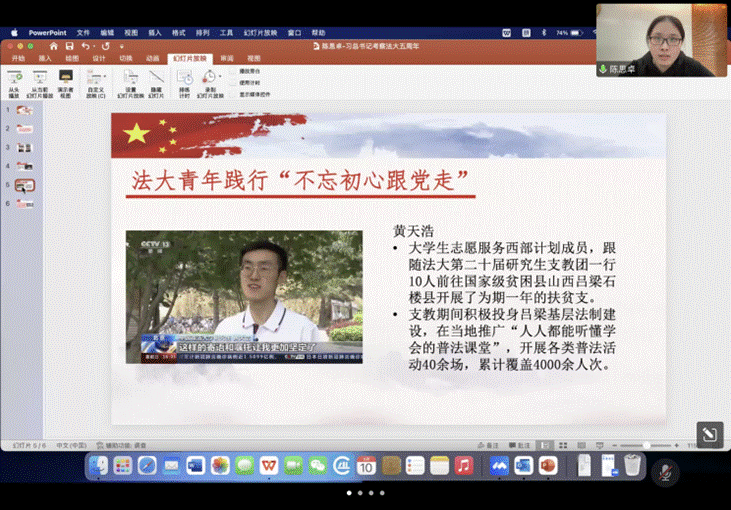This screenshot has height=510, width=731.
Task: Open quick access toolbar customize dropdown
Action: (x=120, y=46)
